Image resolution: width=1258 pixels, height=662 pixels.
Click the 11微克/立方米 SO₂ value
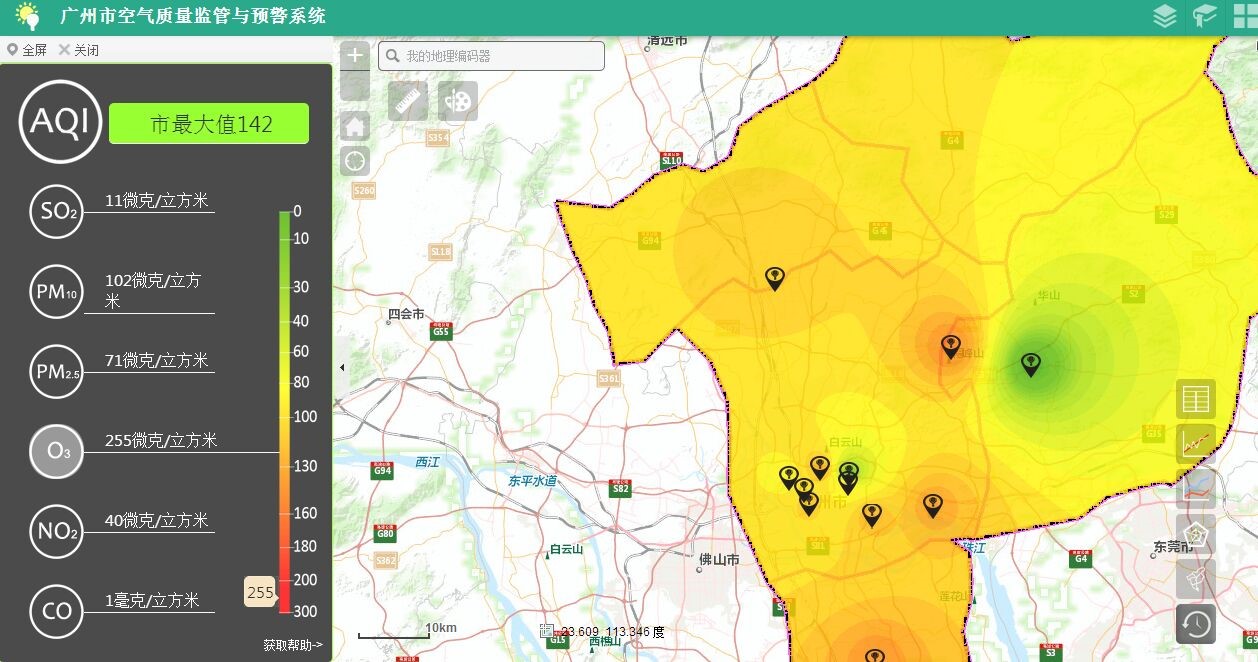(x=157, y=200)
